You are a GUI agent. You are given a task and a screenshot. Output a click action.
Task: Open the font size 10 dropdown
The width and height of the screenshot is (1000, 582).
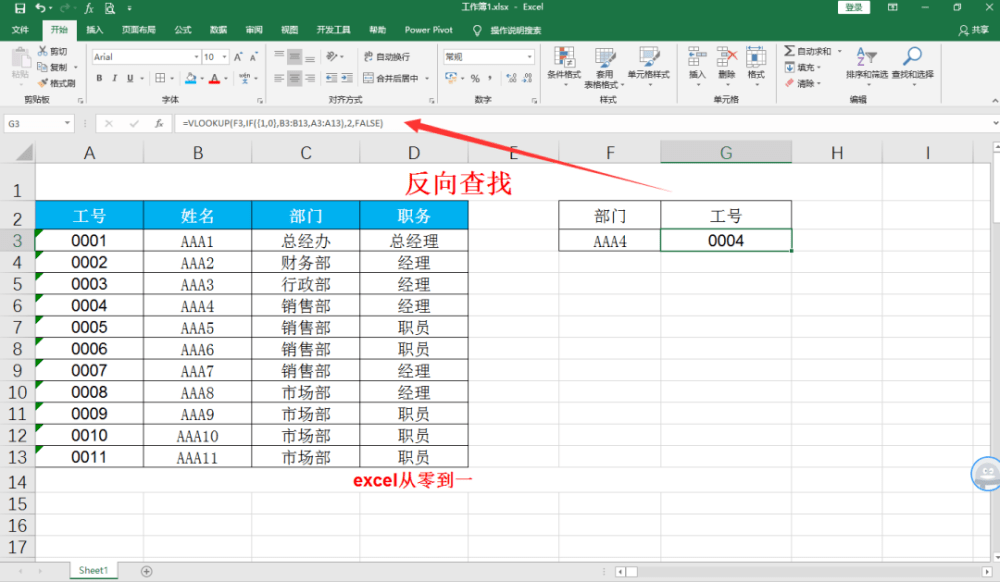click(x=224, y=57)
